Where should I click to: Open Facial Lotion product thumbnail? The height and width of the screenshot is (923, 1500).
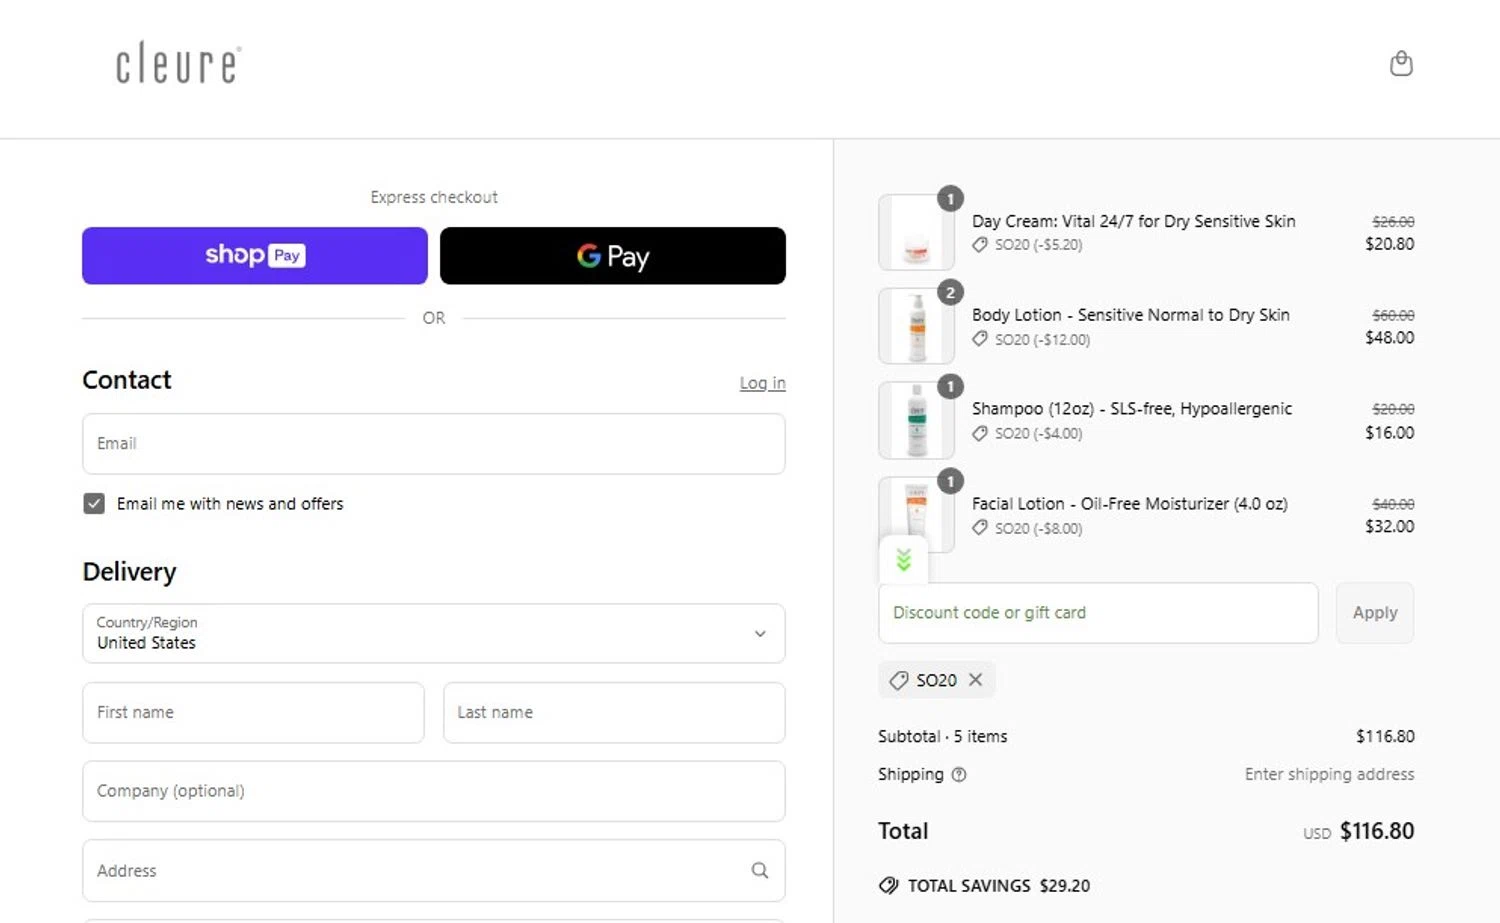tap(916, 514)
